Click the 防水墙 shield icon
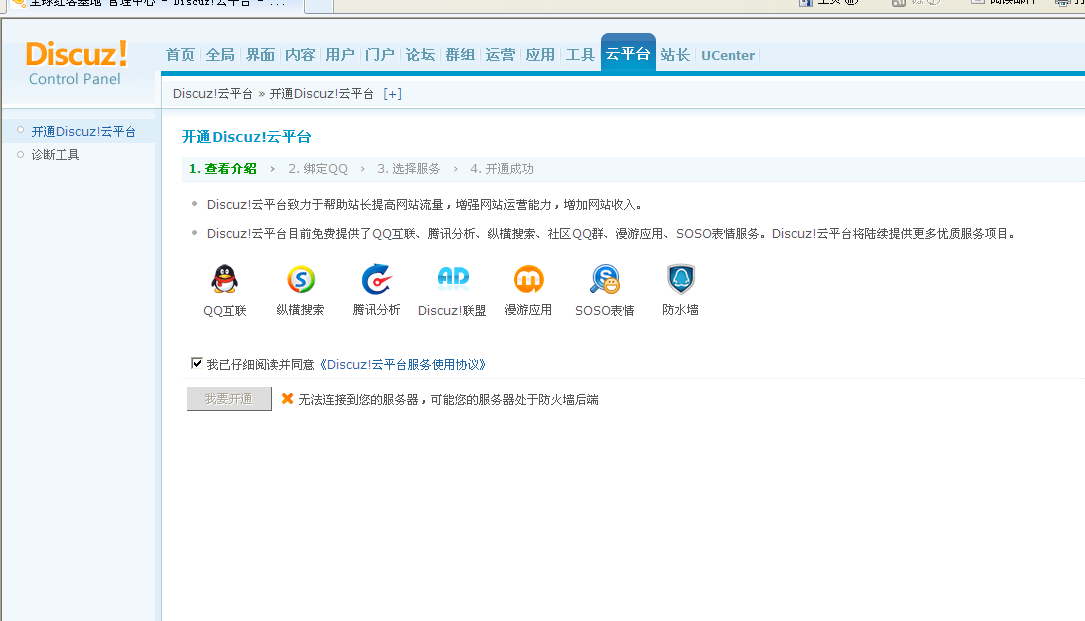The width and height of the screenshot is (1085, 621). (681, 279)
